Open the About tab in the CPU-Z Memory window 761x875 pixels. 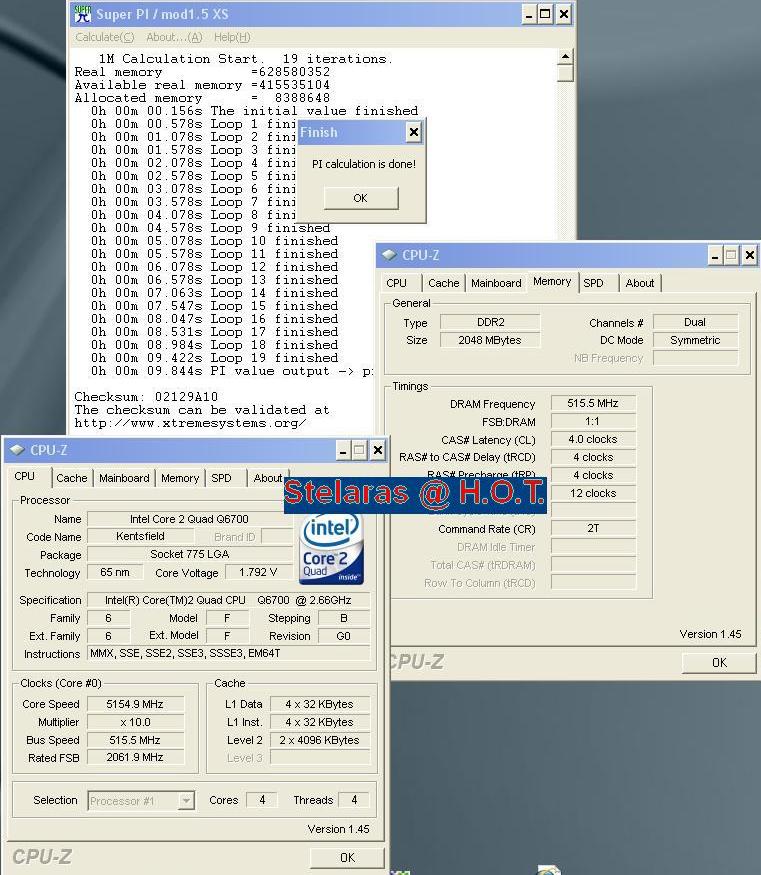click(x=639, y=283)
